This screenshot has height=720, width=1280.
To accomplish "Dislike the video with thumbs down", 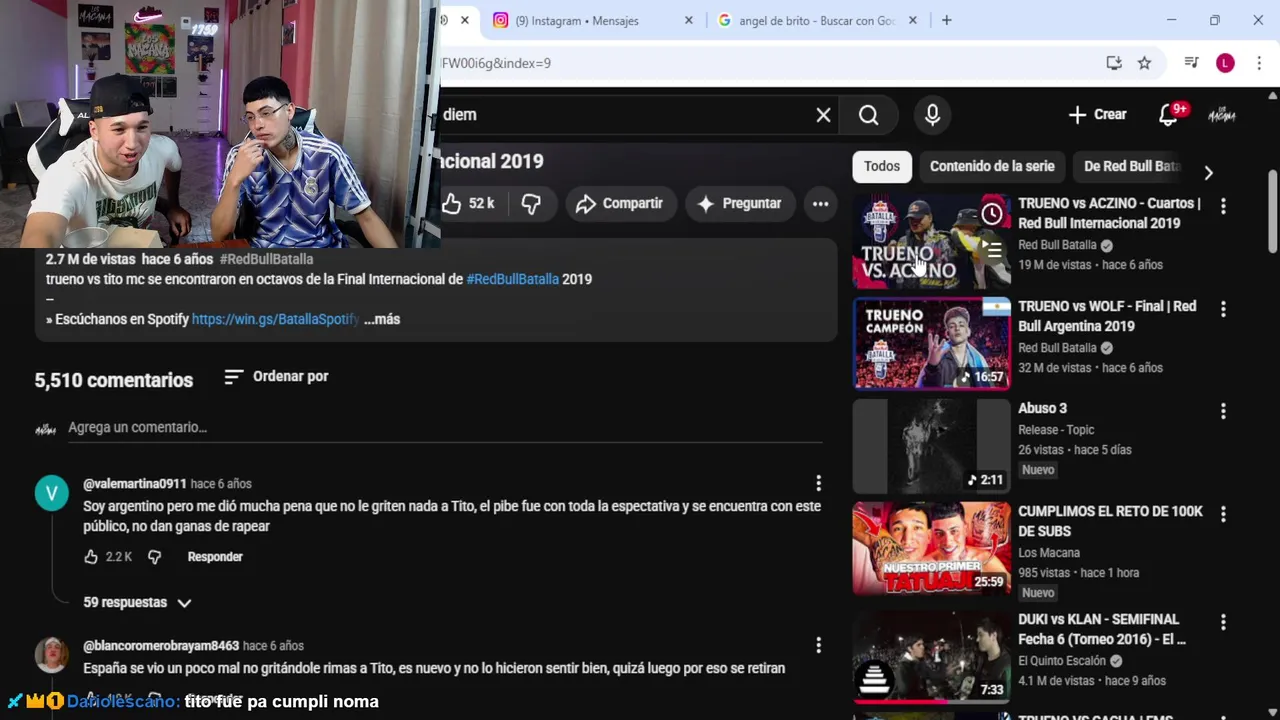I will point(531,203).
